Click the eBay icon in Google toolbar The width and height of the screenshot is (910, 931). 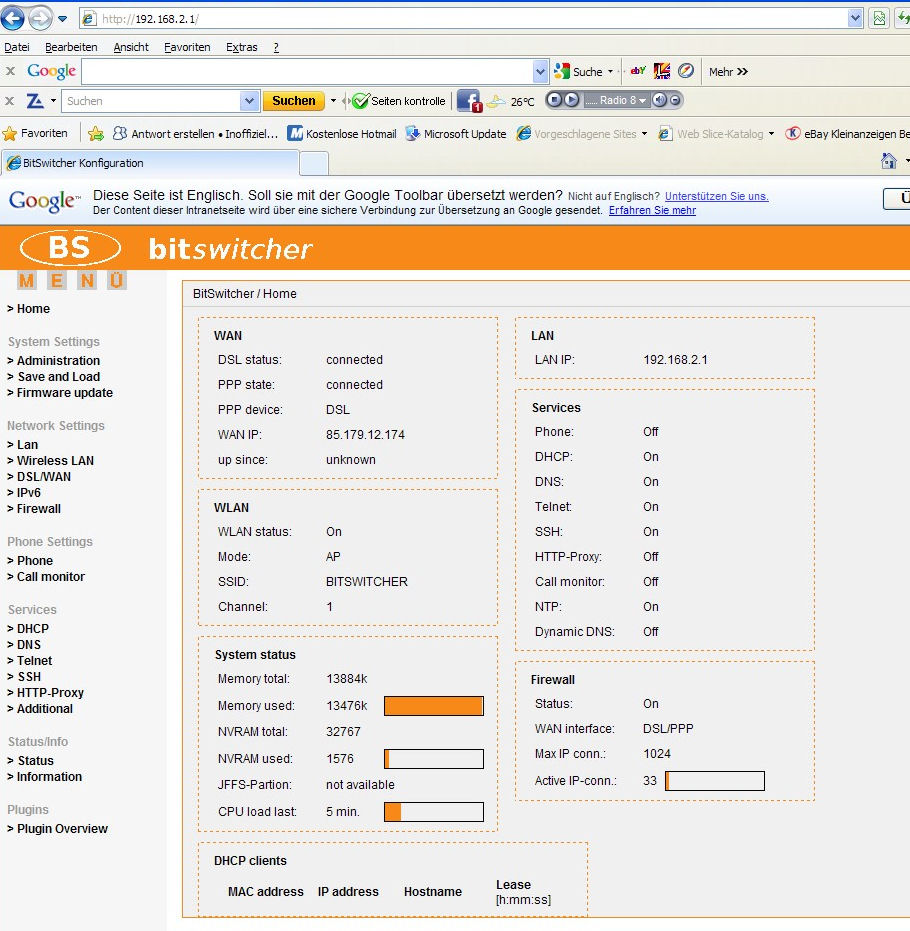(x=638, y=71)
